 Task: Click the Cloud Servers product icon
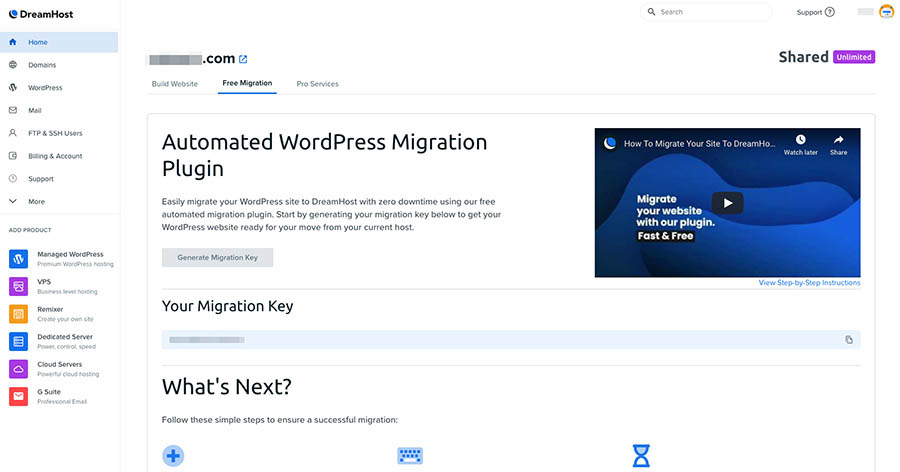18,369
